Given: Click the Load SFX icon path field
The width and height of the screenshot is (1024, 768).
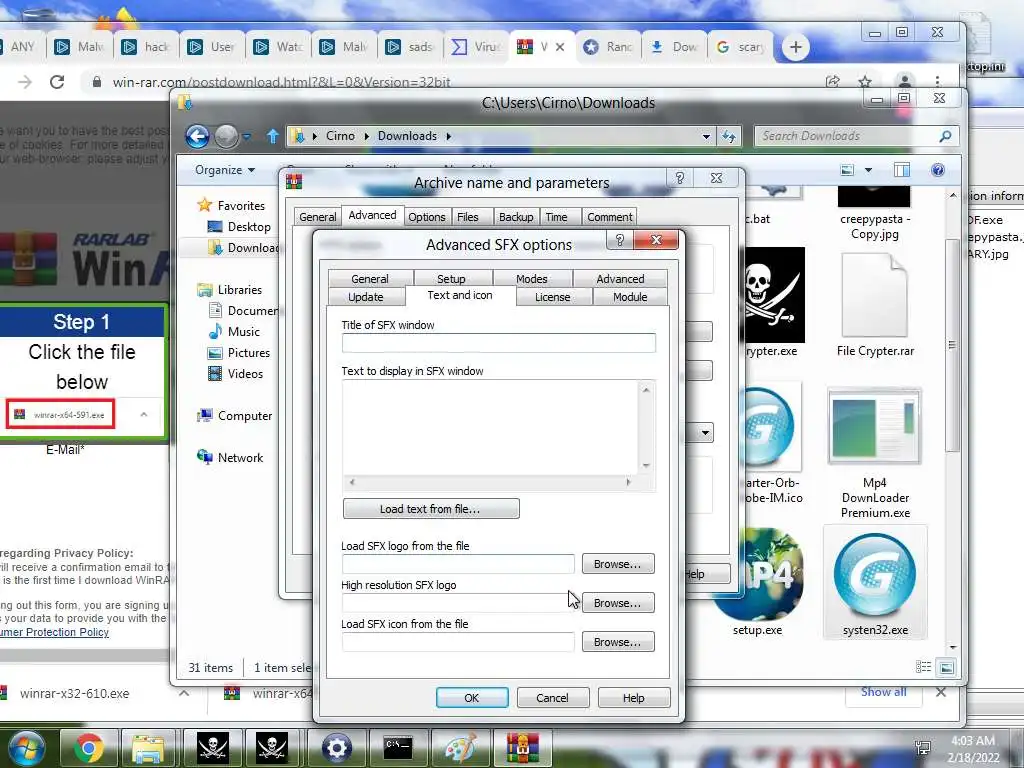Looking at the screenshot, I should click(x=458, y=642).
